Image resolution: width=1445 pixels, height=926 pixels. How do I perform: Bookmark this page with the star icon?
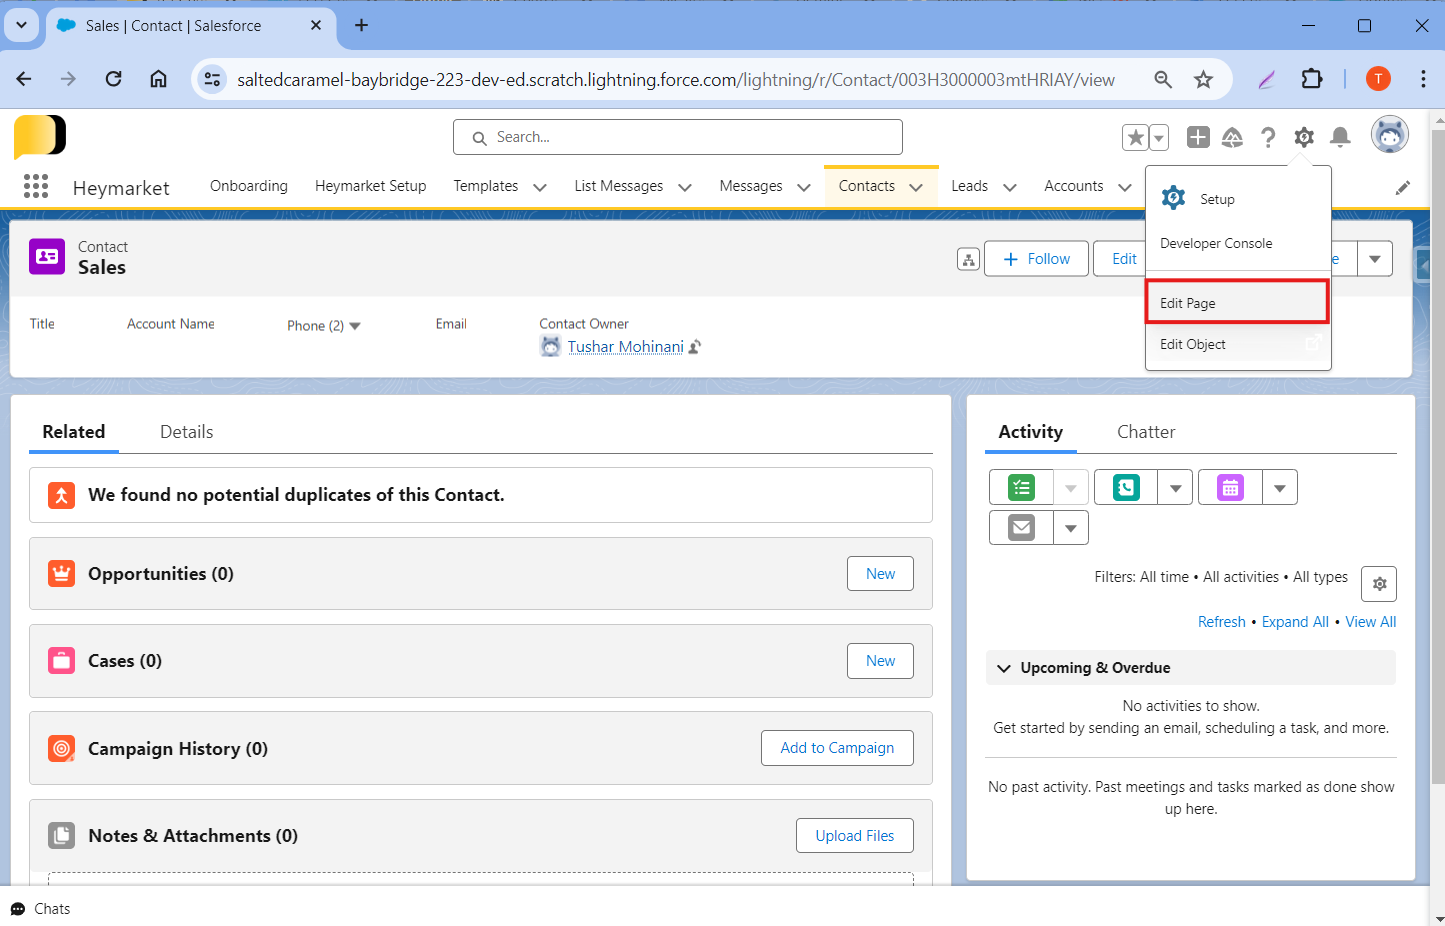pos(1203,80)
